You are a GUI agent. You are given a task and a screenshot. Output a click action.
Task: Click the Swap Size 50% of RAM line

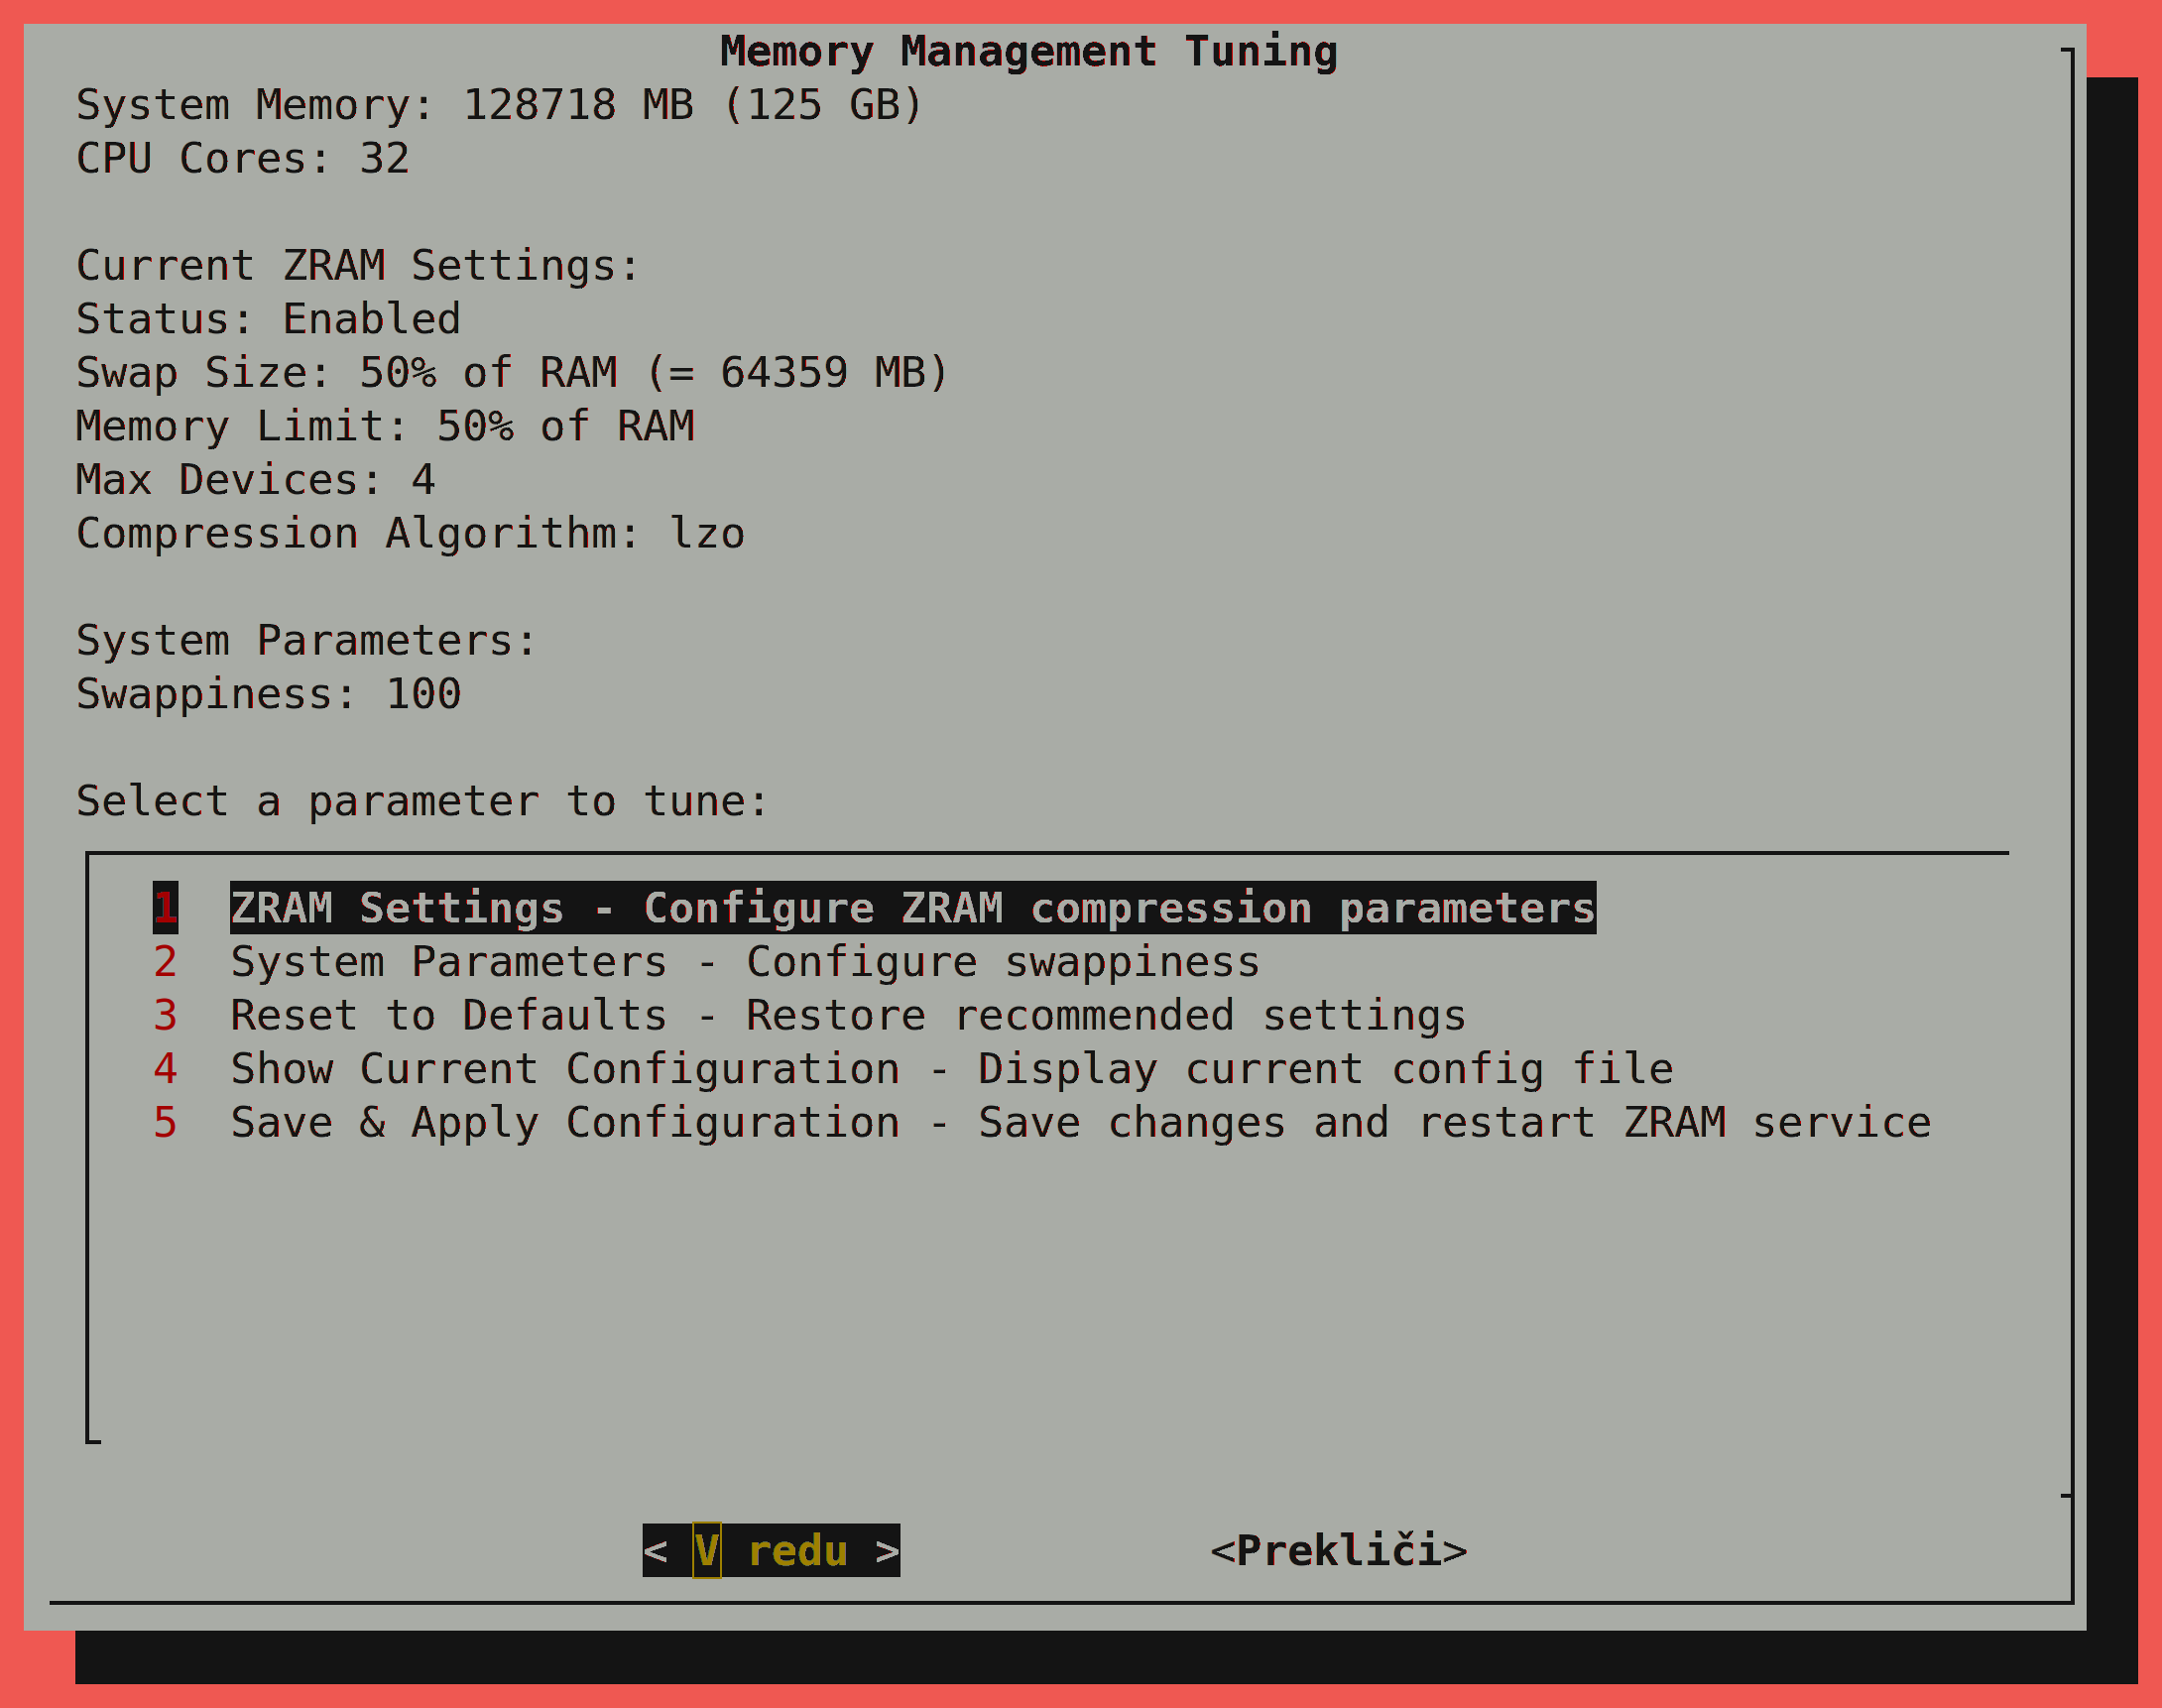pos(511,373)
